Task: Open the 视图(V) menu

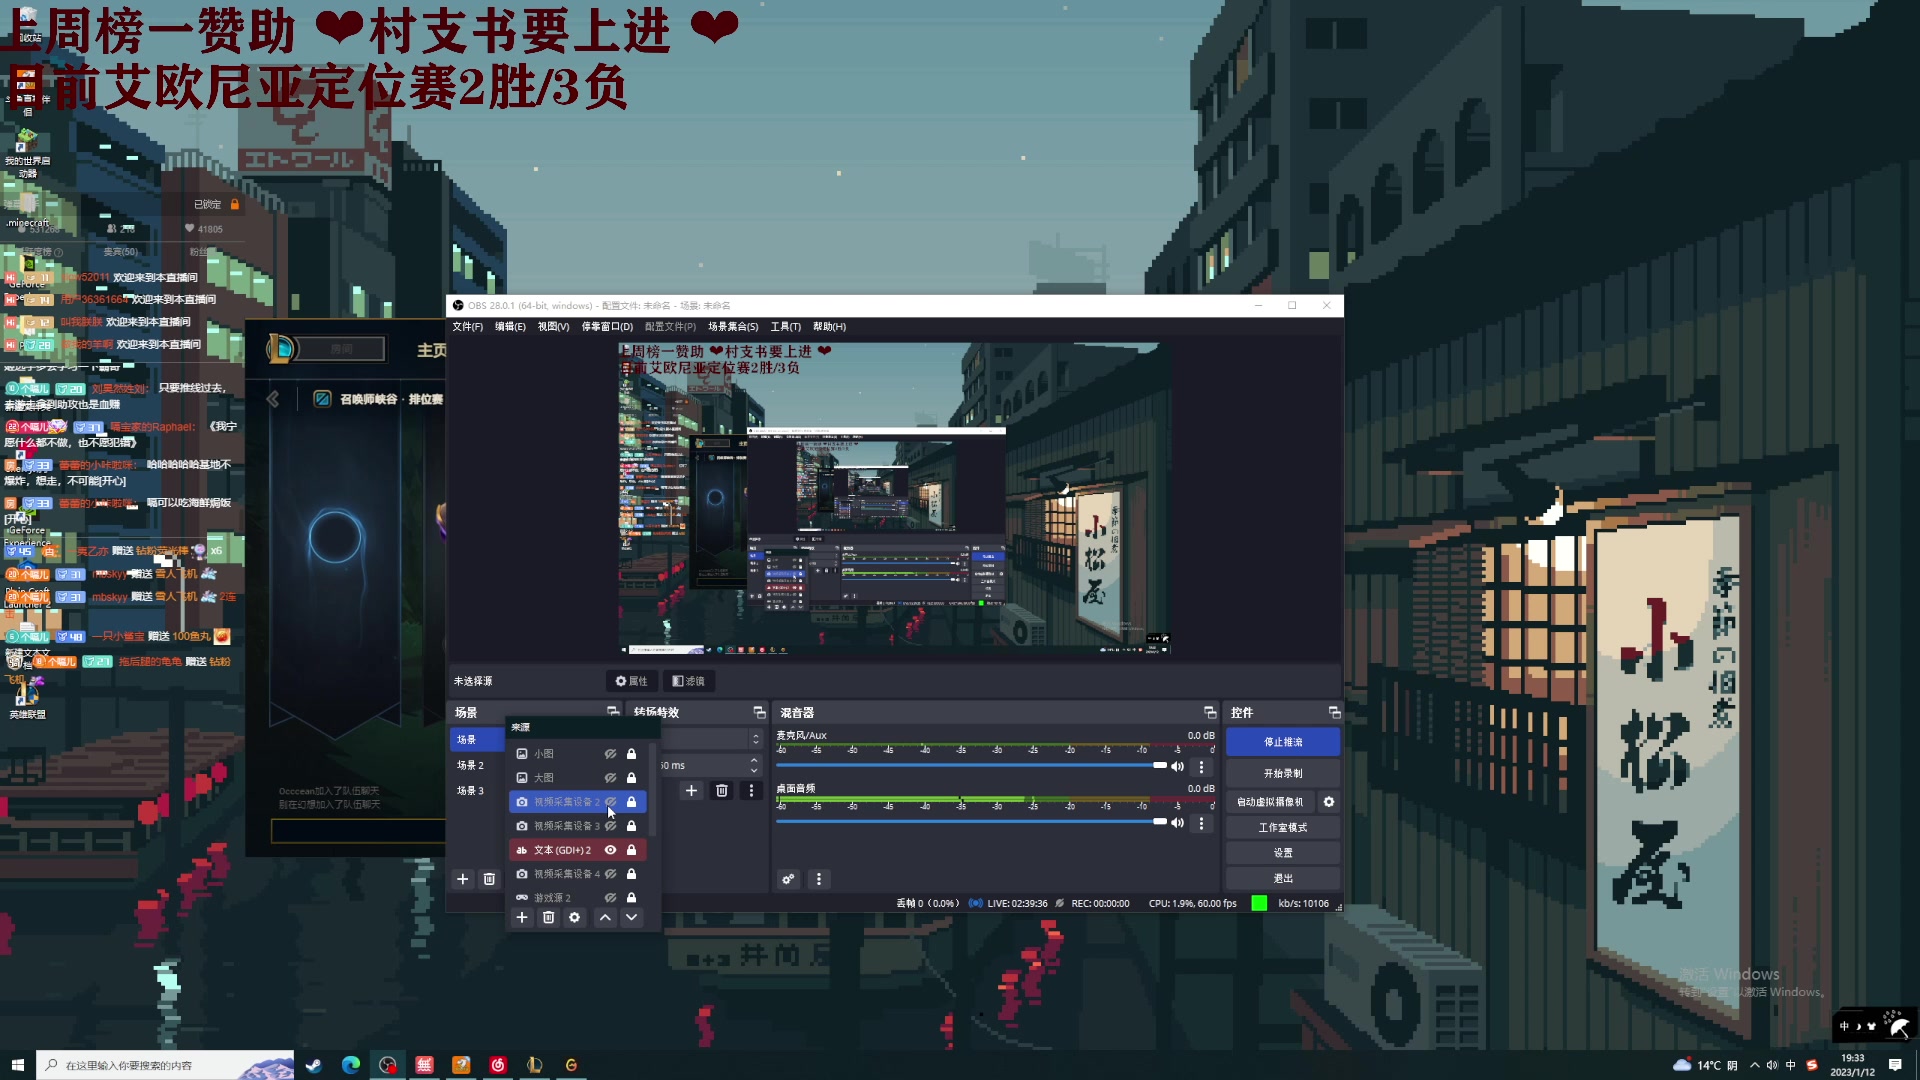Action: tap(553, 327)
